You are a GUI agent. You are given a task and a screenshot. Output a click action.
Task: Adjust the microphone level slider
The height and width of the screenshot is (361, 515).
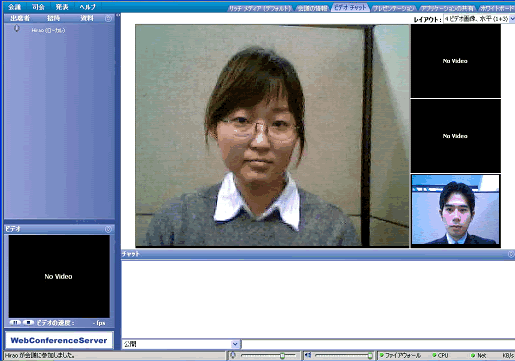pos(268,356)
